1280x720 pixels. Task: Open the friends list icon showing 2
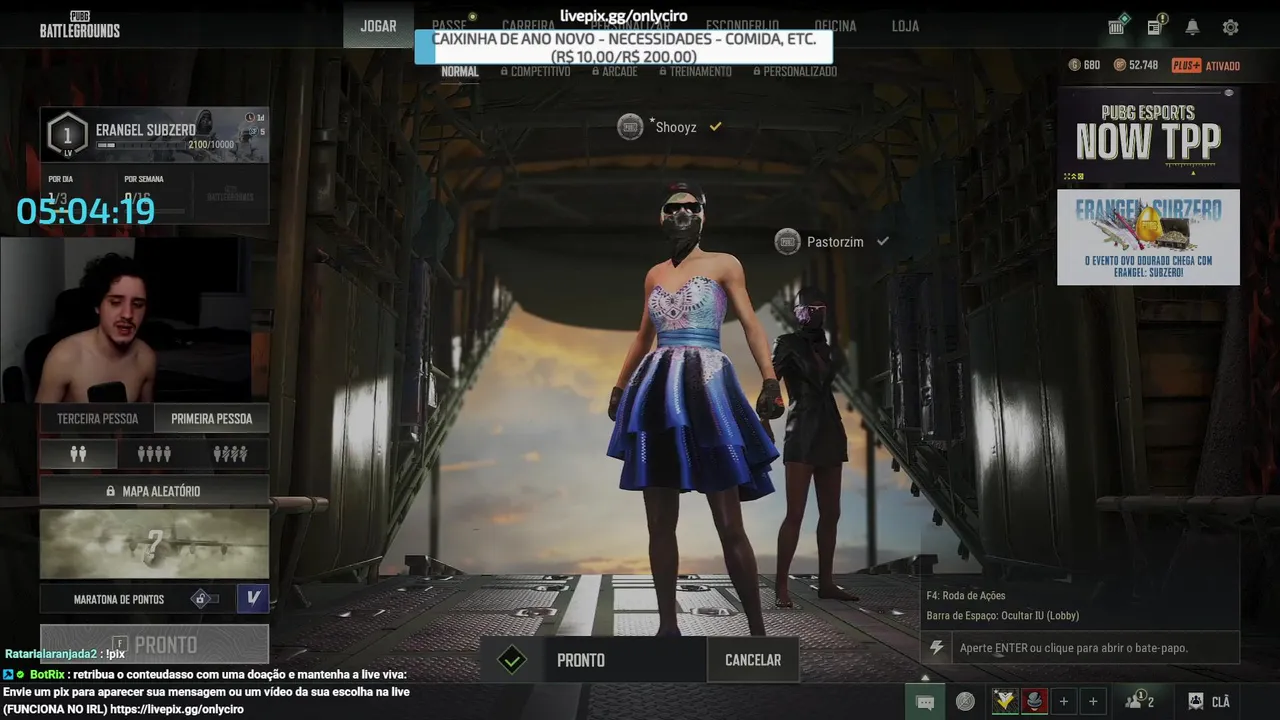pyautogui.click(x=1140, y=701)
